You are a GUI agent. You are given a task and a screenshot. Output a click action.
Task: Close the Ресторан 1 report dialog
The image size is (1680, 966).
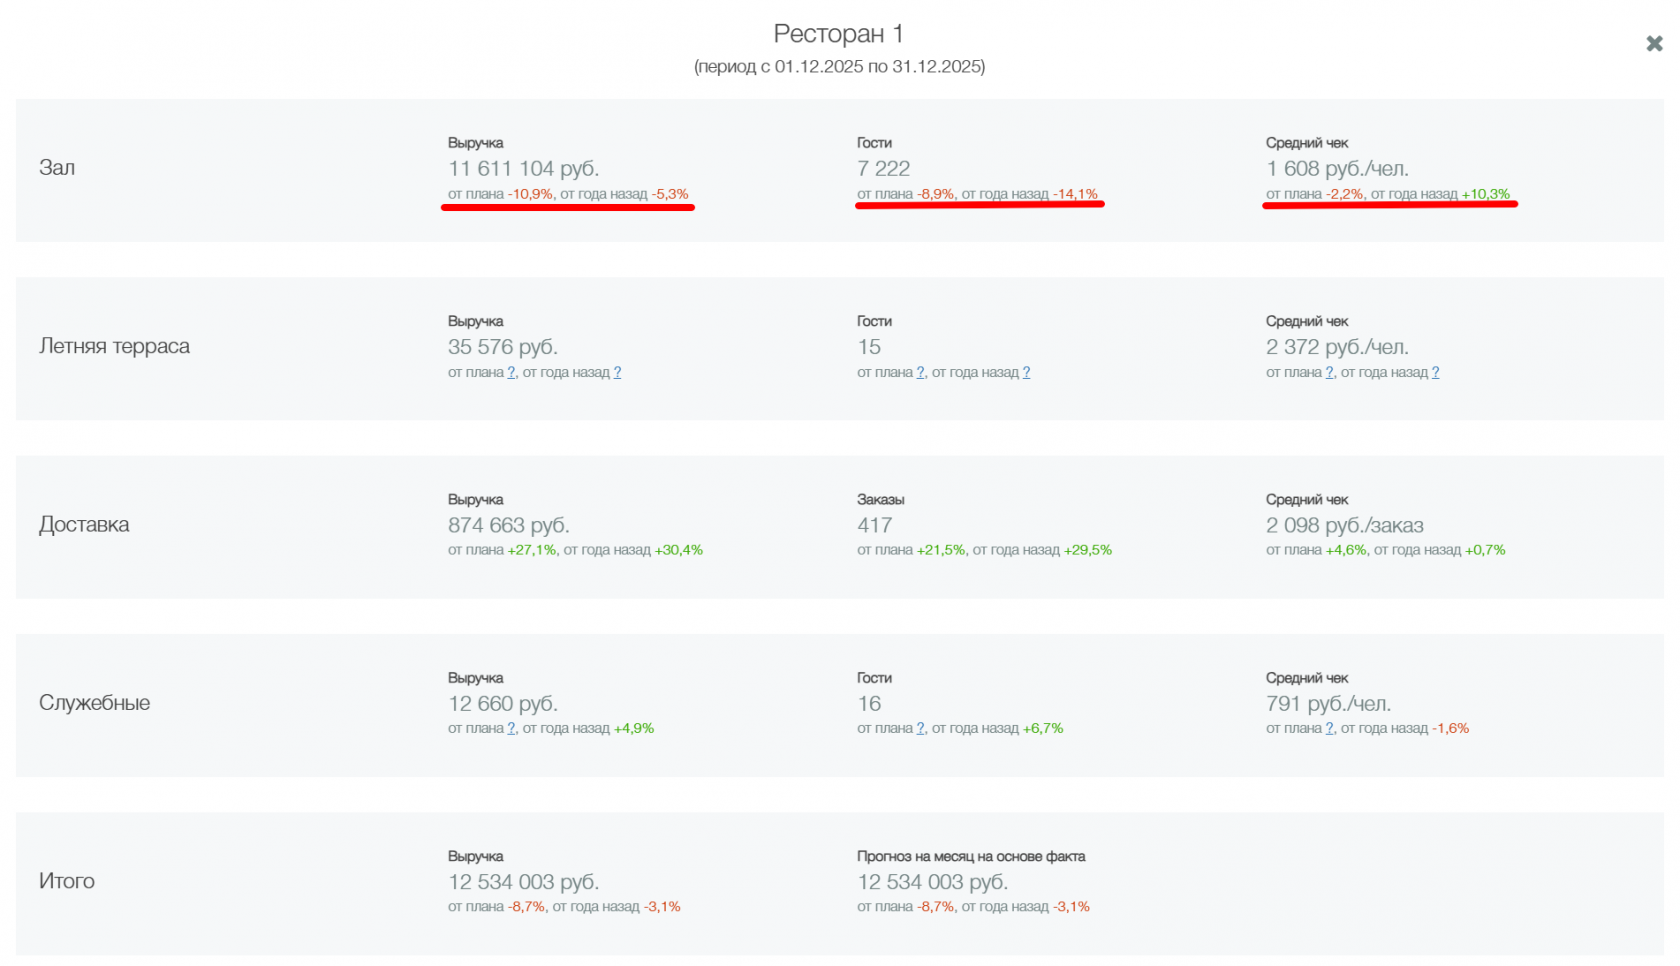tap(1654, 44)
